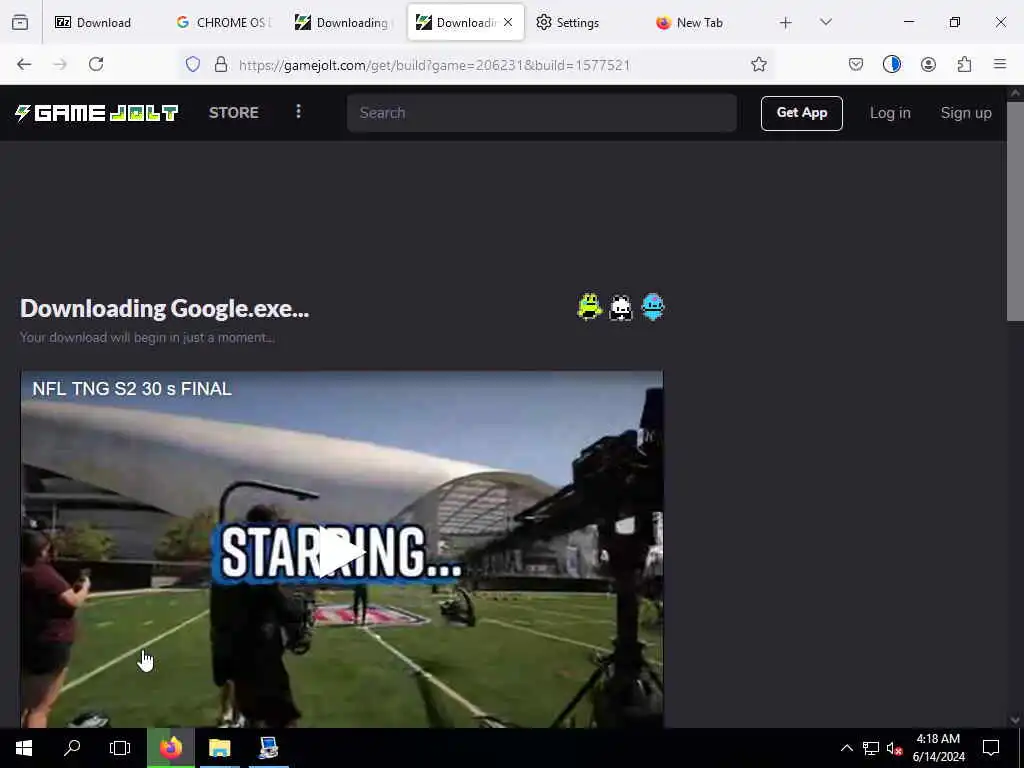Open Firefox account menu
Image resolution: width=1024 pixels, height=768 pixels.
[x=928, y=64]
